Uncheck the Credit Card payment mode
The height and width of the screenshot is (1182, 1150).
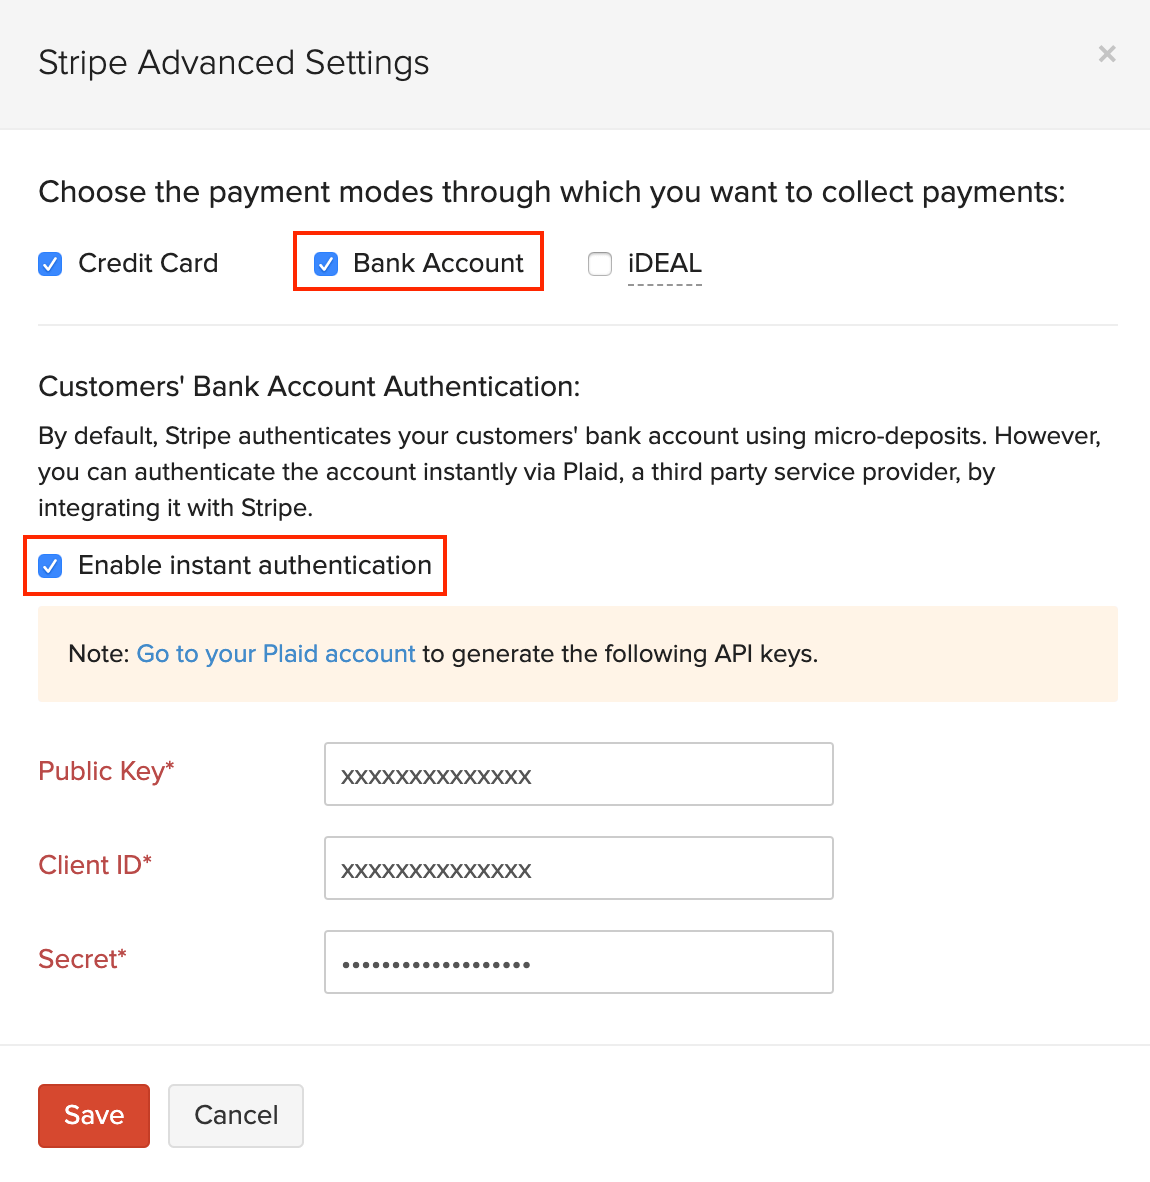(50, 264)
